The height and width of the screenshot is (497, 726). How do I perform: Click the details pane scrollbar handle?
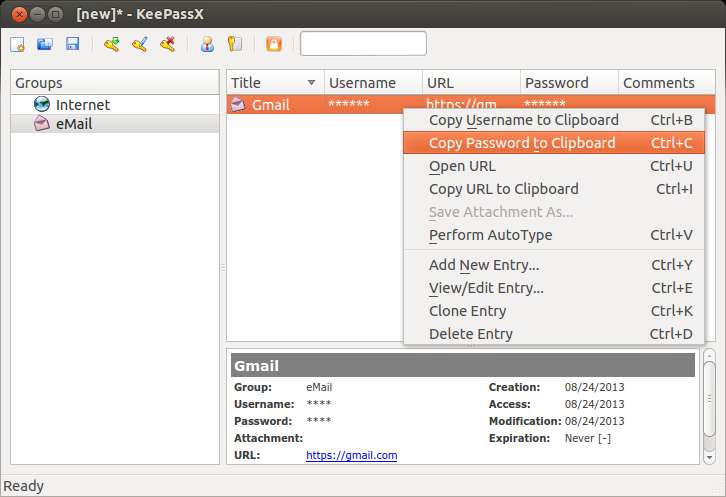click(709, 399)
